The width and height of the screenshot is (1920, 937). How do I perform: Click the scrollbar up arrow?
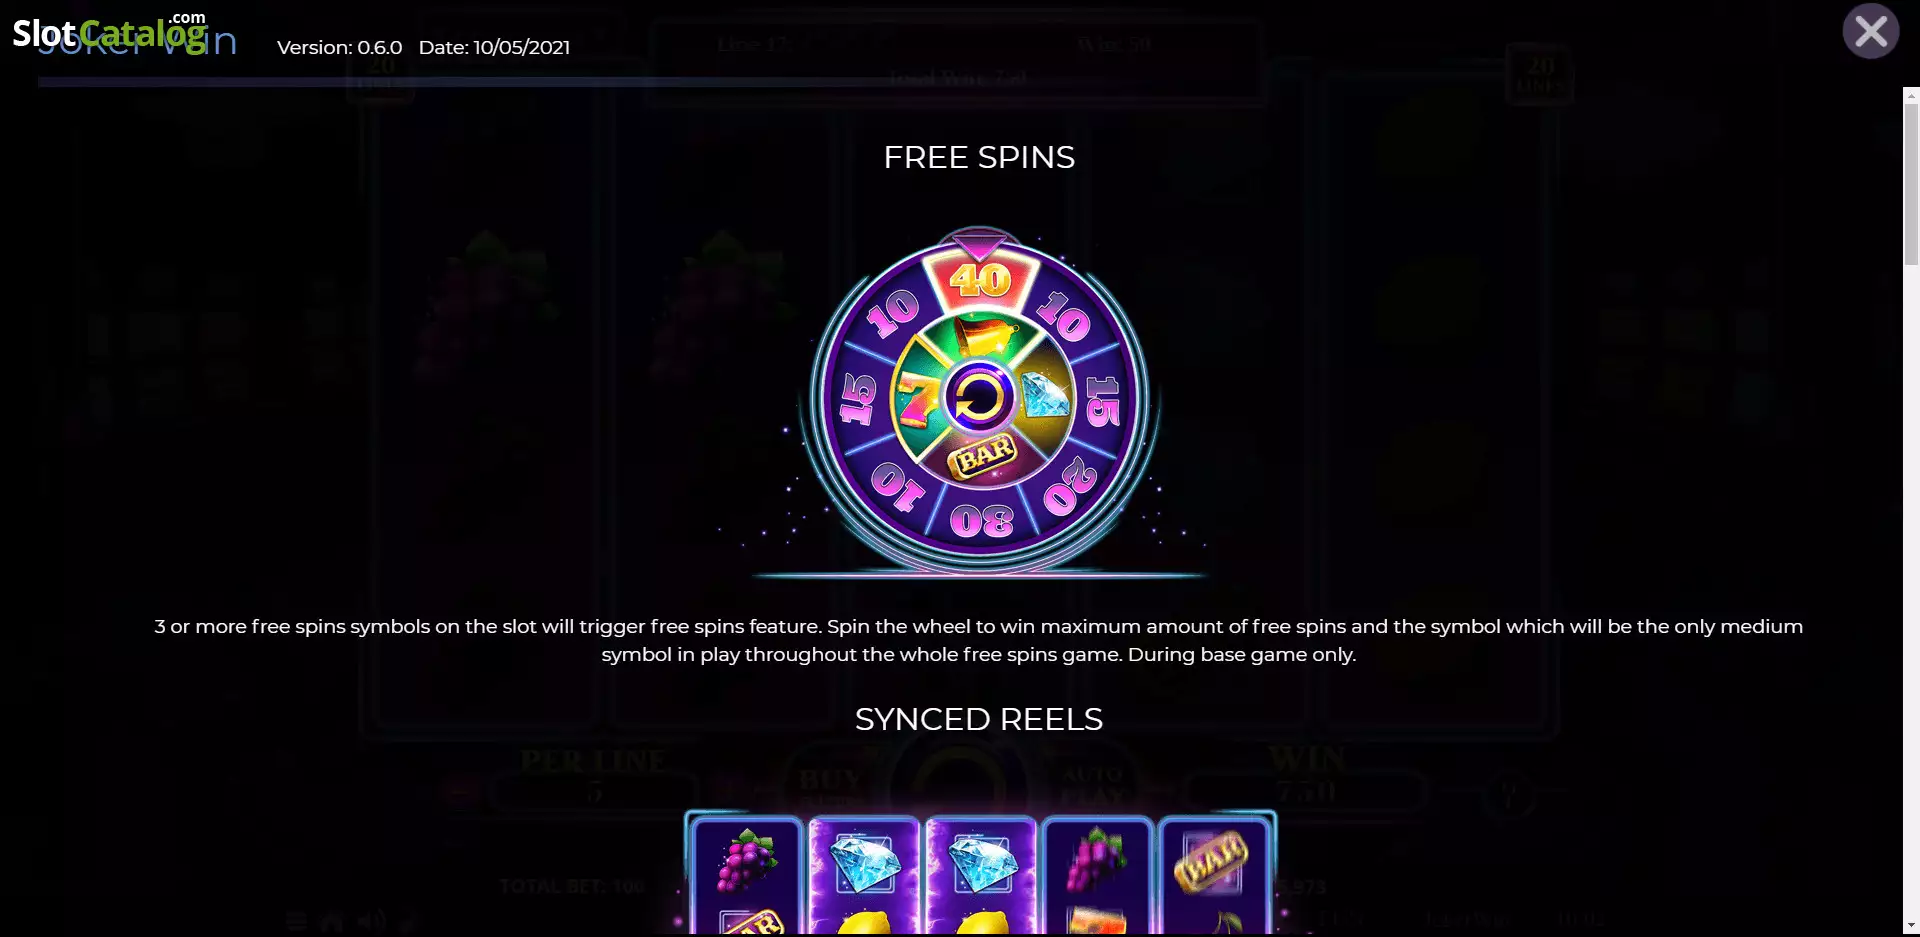(1911, 95)
